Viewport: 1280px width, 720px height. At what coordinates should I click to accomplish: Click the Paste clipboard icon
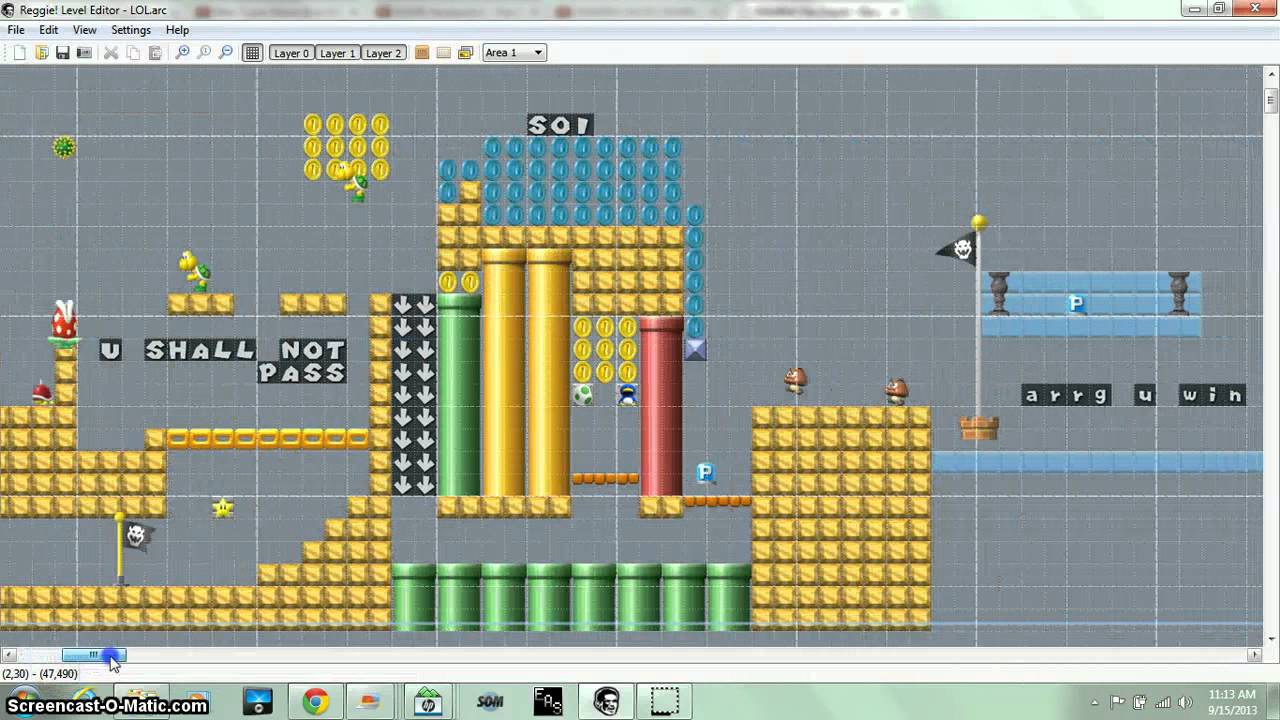tap(155, 53)
